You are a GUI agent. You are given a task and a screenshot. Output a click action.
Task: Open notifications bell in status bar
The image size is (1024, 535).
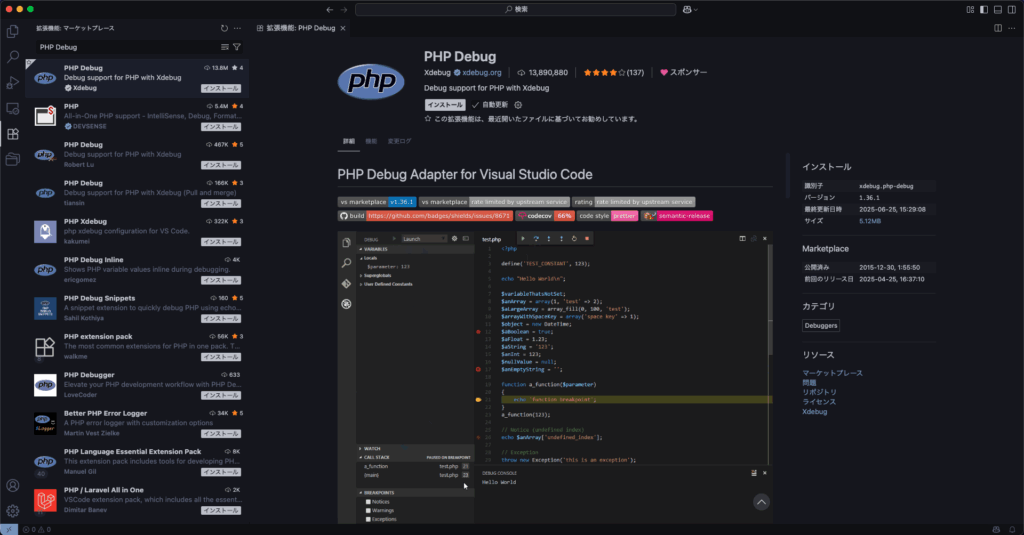1012,529
